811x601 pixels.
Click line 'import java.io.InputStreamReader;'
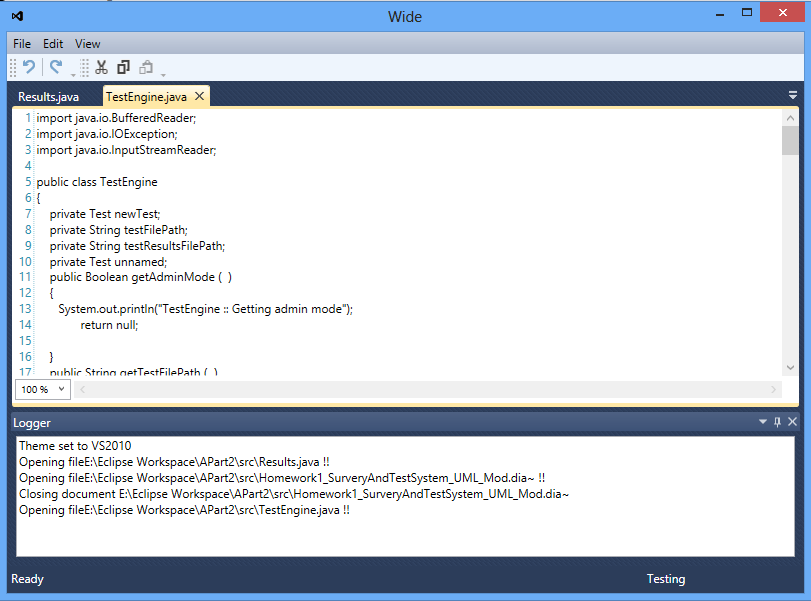pos(126,150)
